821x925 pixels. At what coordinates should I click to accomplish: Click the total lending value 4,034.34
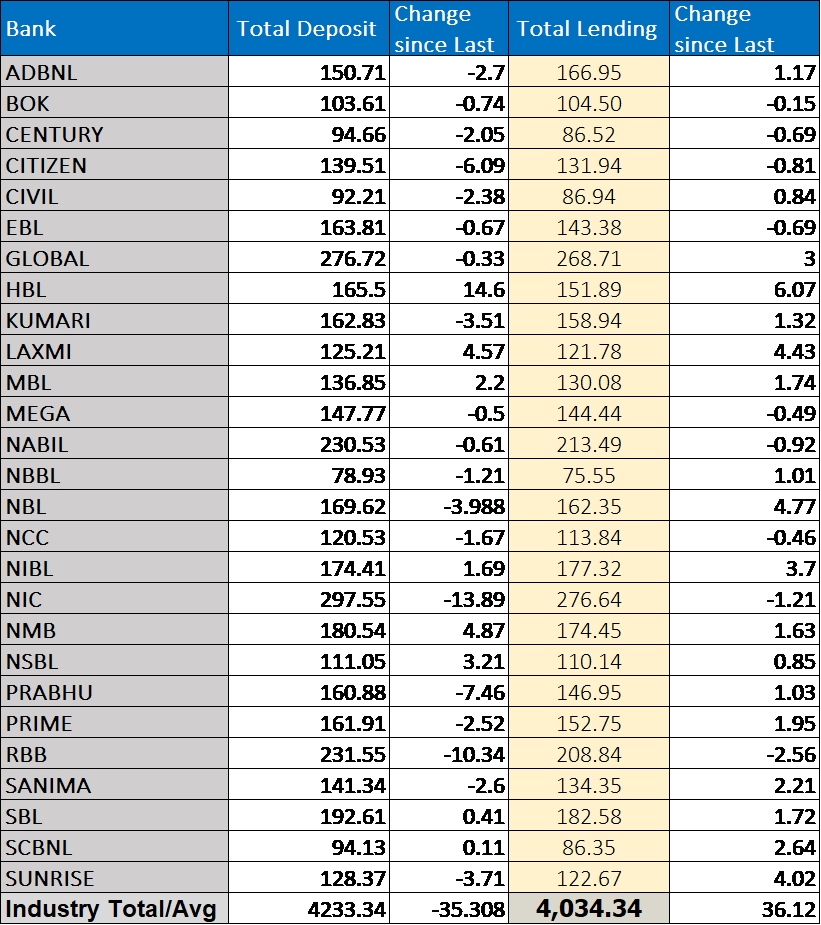click(x=588, y=909)
